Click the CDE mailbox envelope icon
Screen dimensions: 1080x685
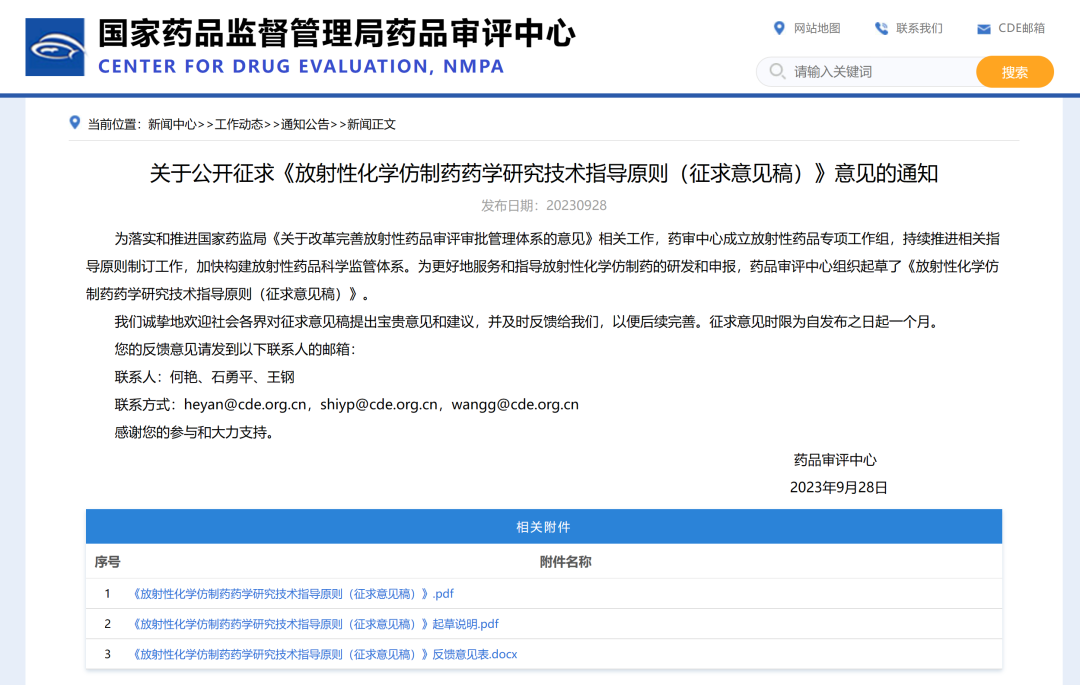984,29
